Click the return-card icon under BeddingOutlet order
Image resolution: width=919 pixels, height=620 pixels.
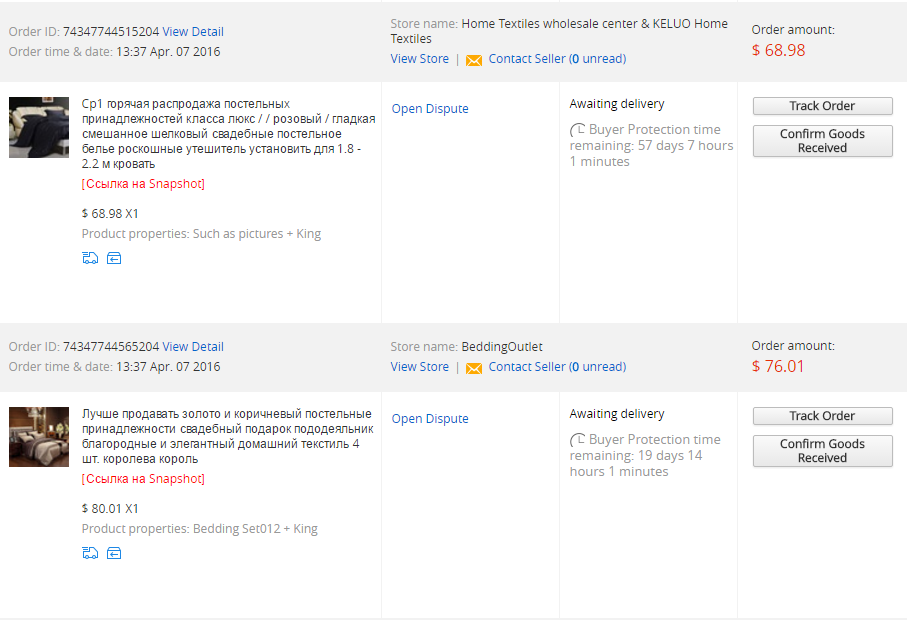click(114, 553)
